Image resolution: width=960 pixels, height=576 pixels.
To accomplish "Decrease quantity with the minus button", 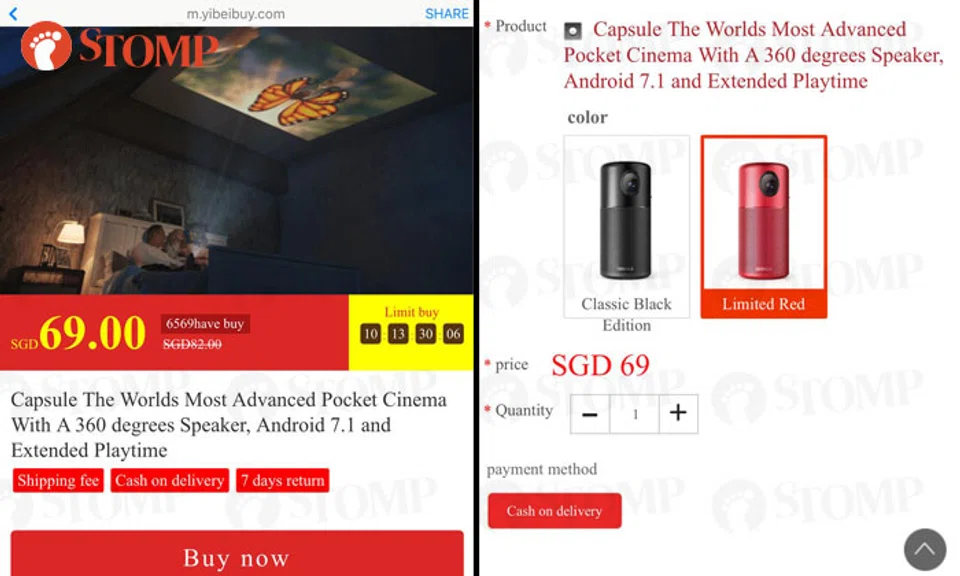I will click(x=590, y=414).
